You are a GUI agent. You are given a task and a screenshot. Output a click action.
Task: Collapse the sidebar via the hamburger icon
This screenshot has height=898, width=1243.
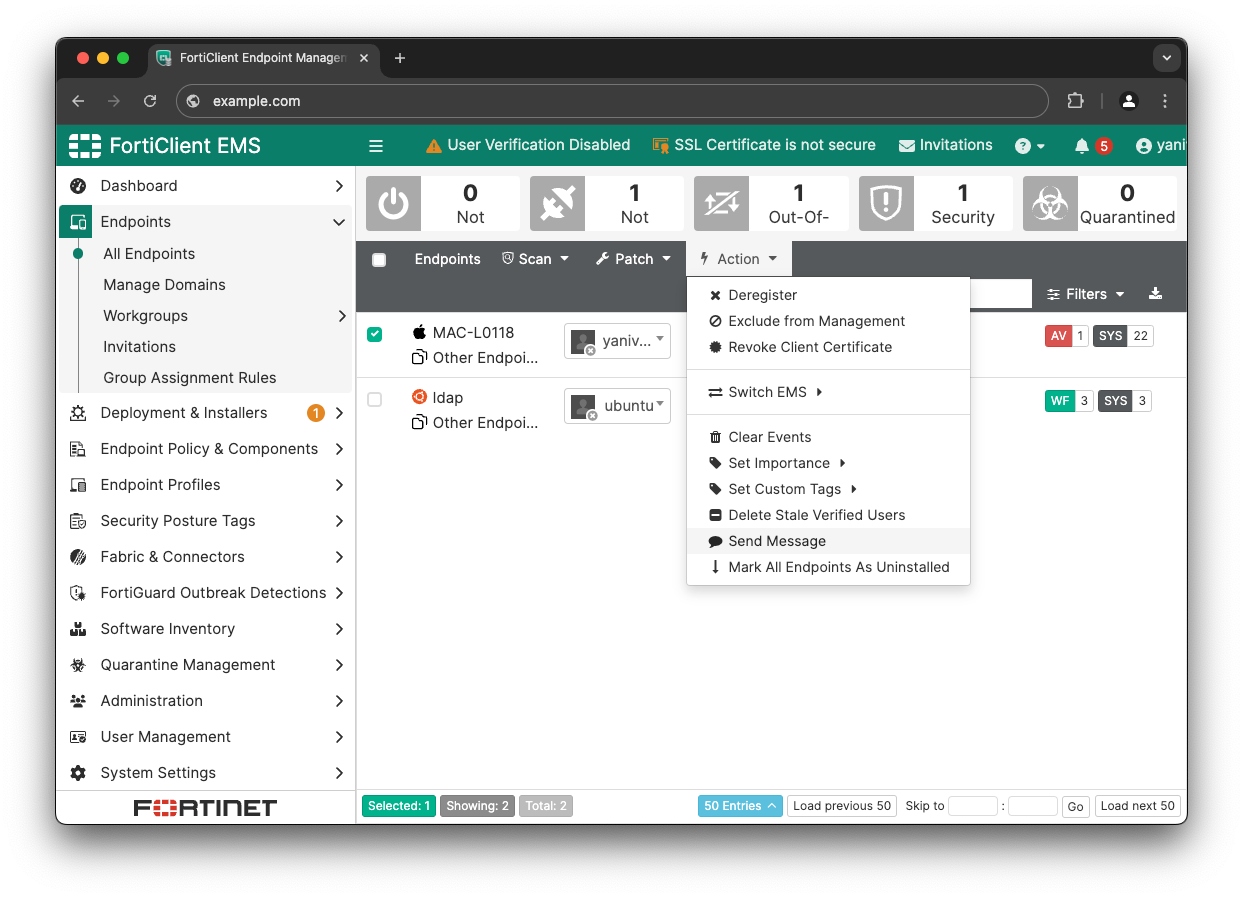[x=376, y=145]
